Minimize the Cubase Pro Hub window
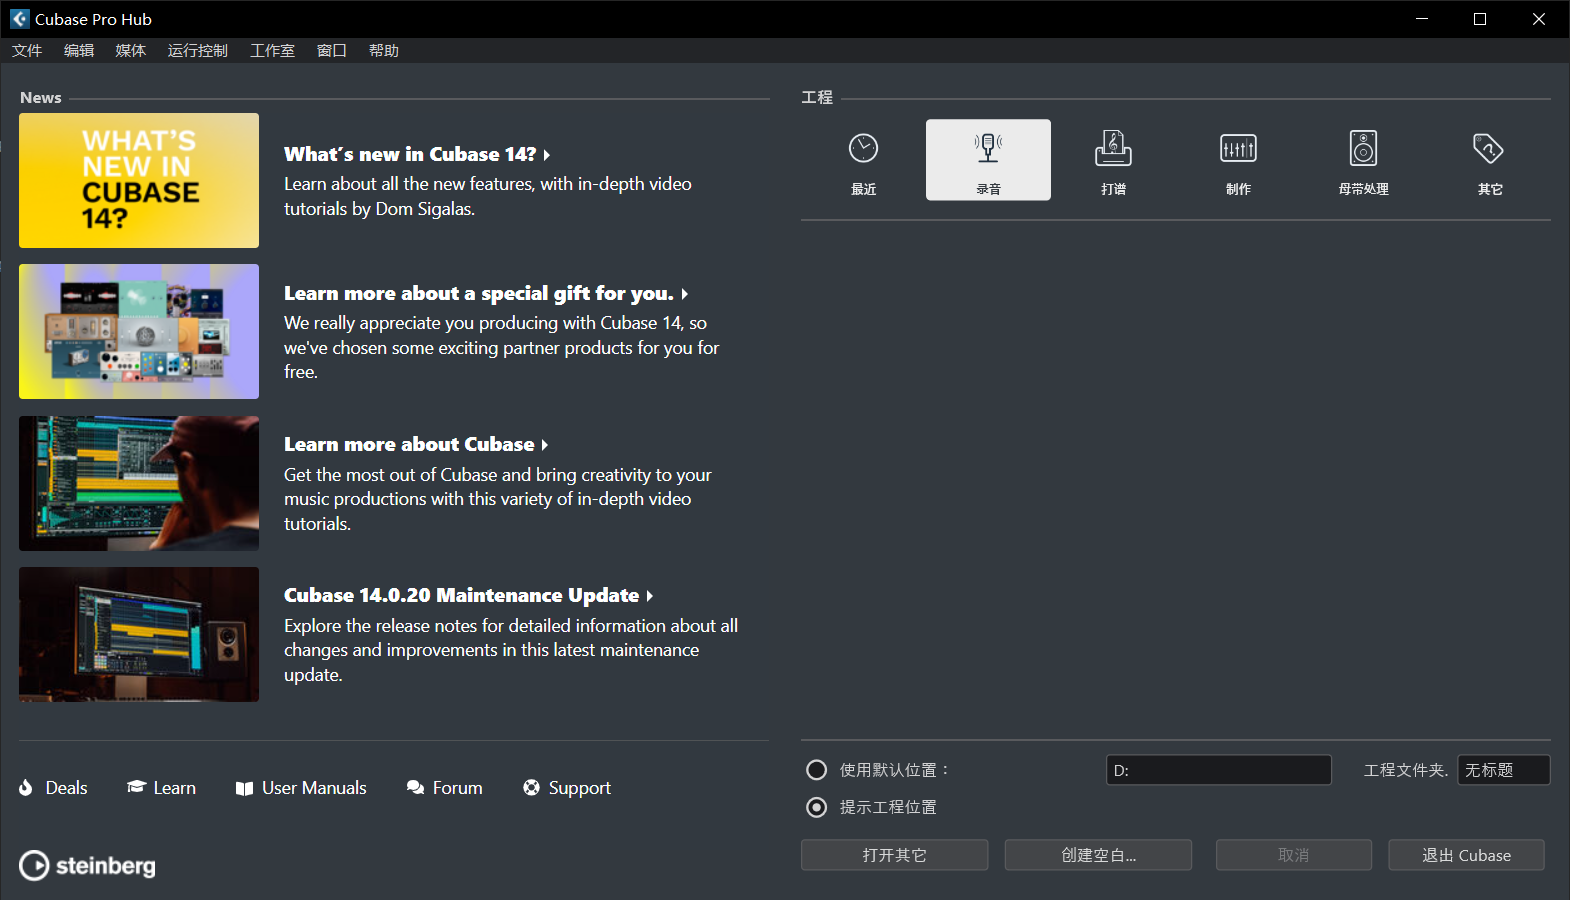Image resolution: width=1570 pixels, height=900 pixels. [1422, 19]
